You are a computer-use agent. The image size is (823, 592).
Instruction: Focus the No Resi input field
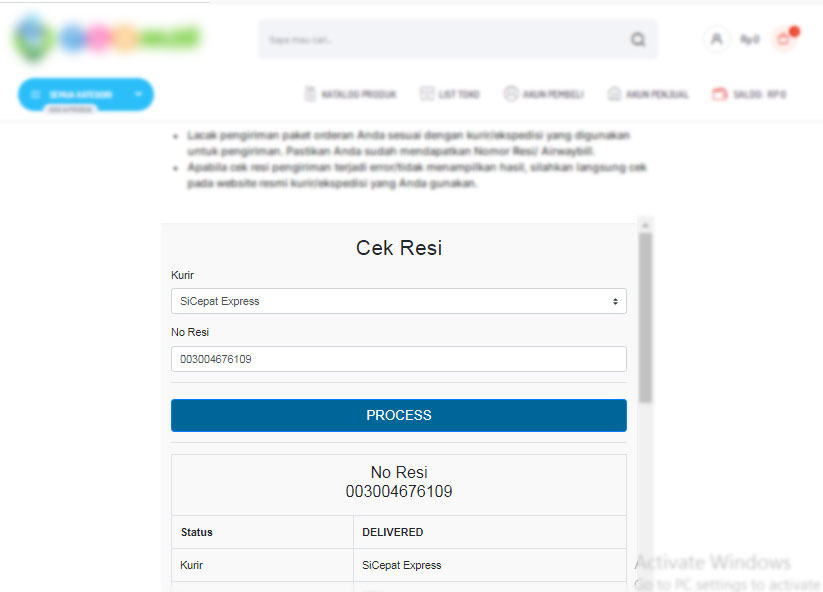pyautogui.click(x=398, y=359)
